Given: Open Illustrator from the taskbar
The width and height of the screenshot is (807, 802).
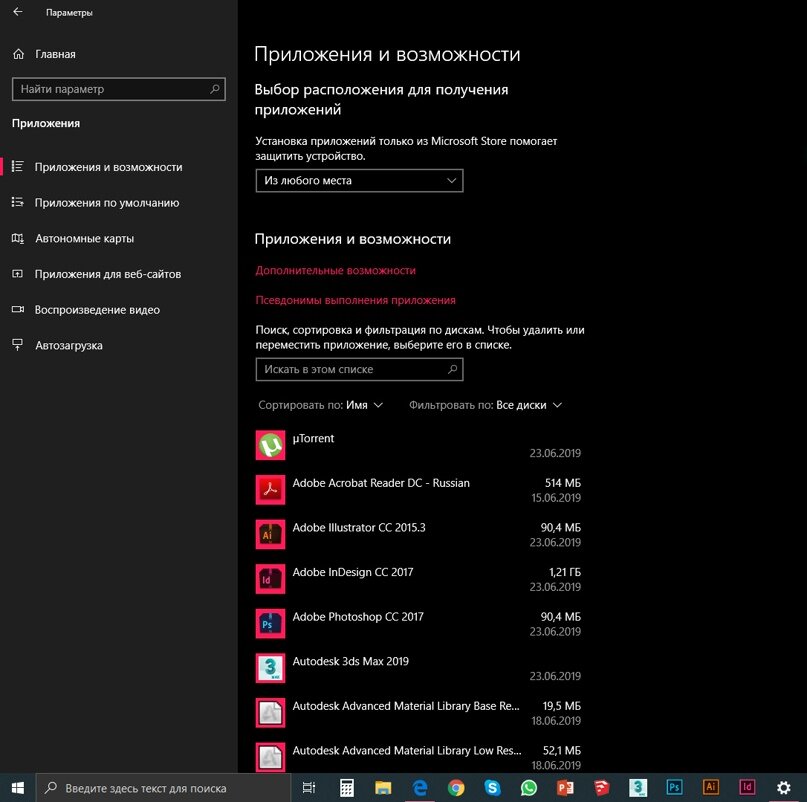Looking at the screenshot, I should (x=711, y=788).
